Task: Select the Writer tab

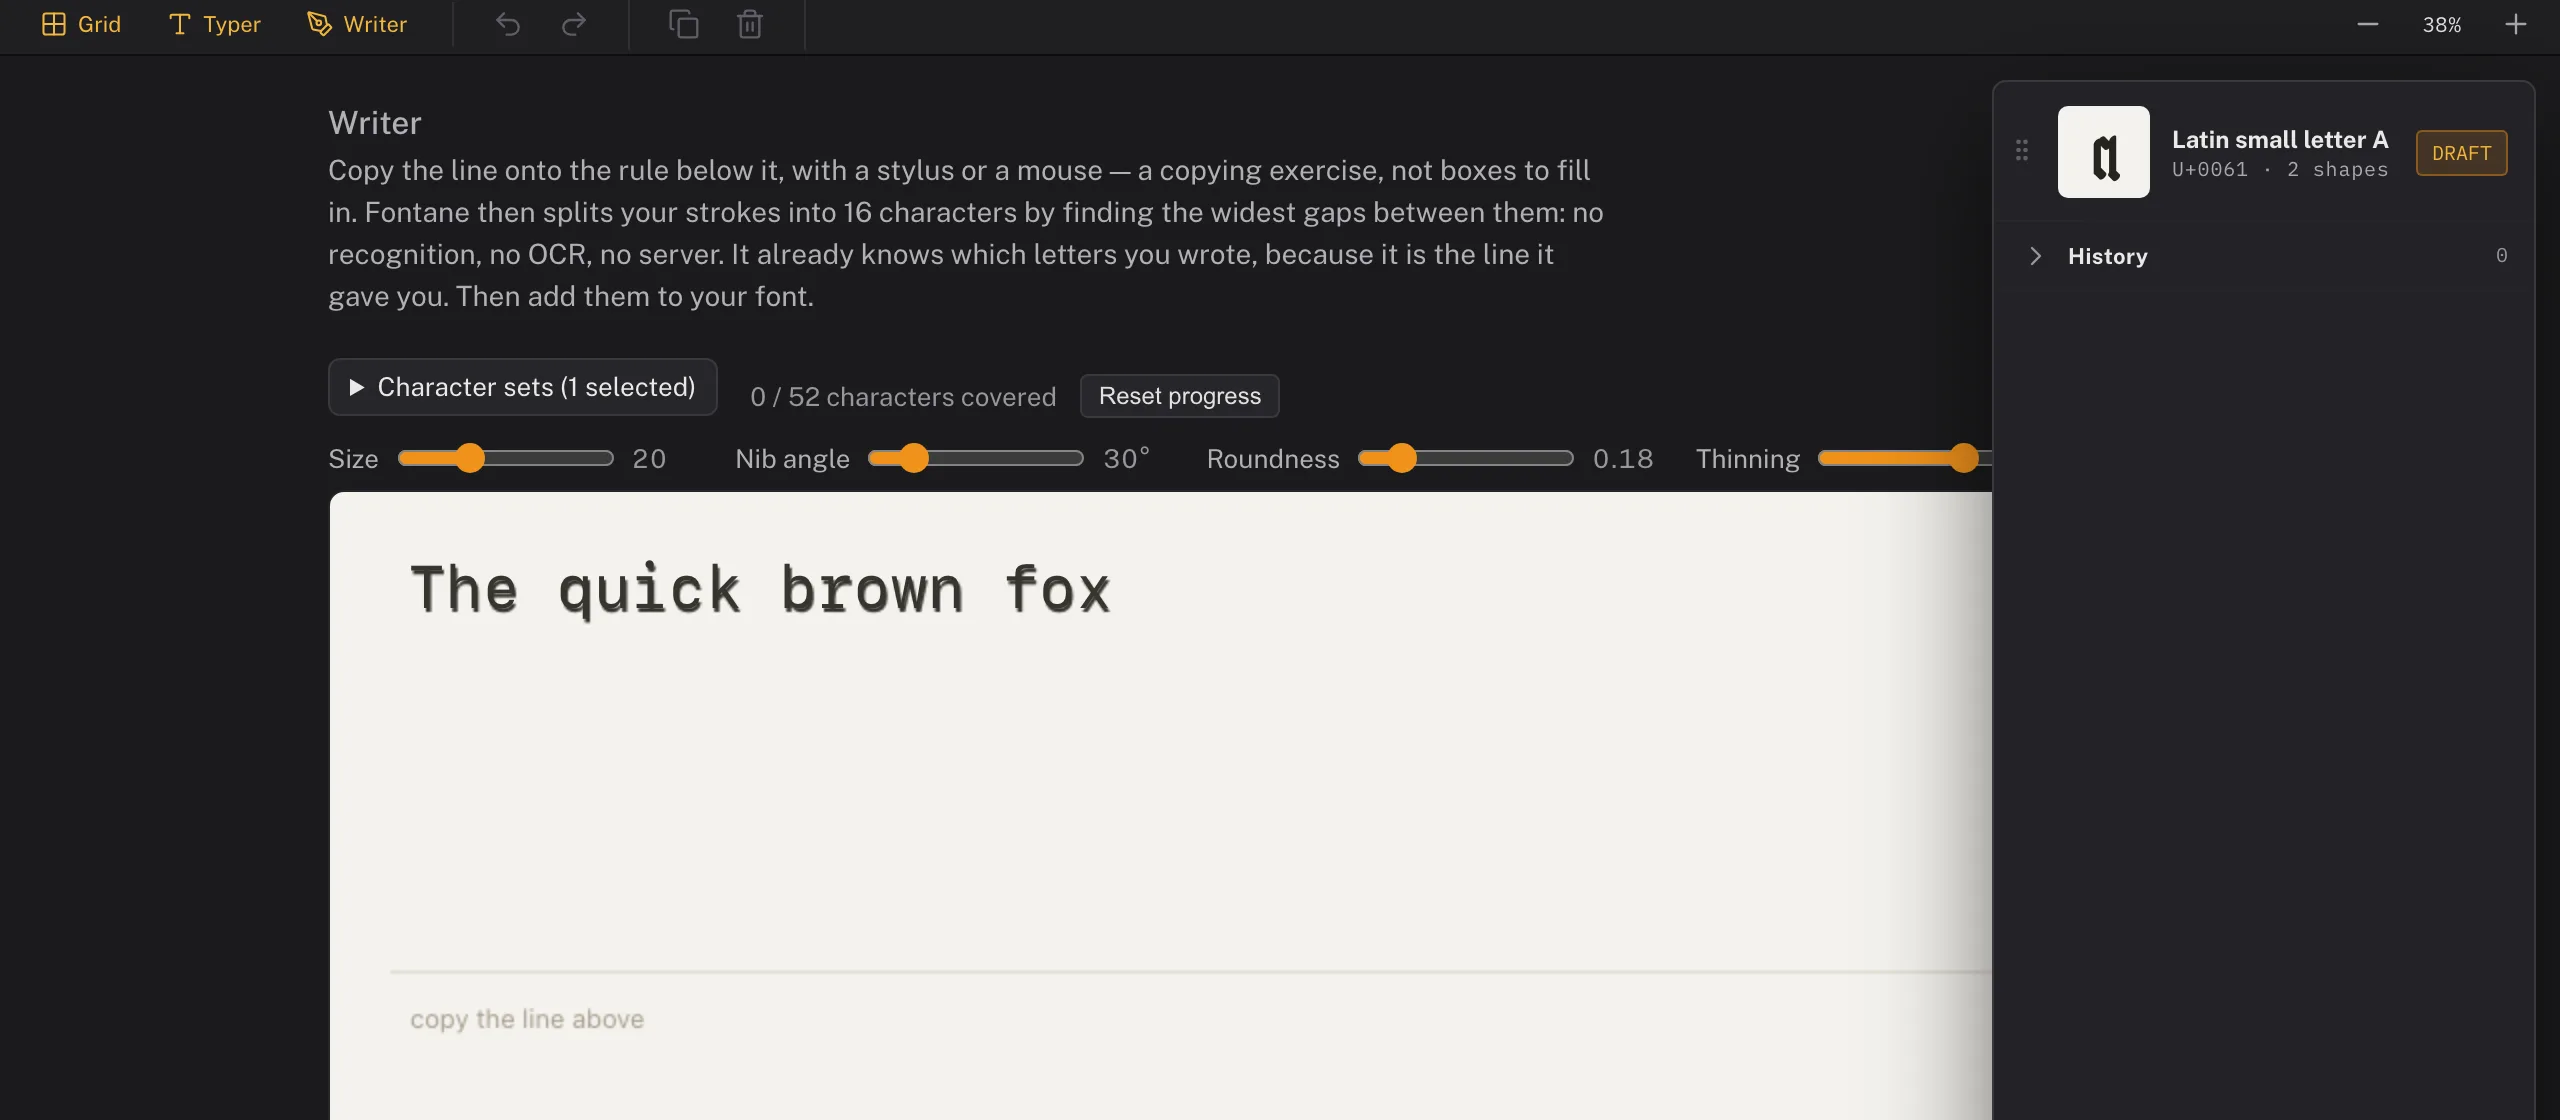Action: point(357,24)
